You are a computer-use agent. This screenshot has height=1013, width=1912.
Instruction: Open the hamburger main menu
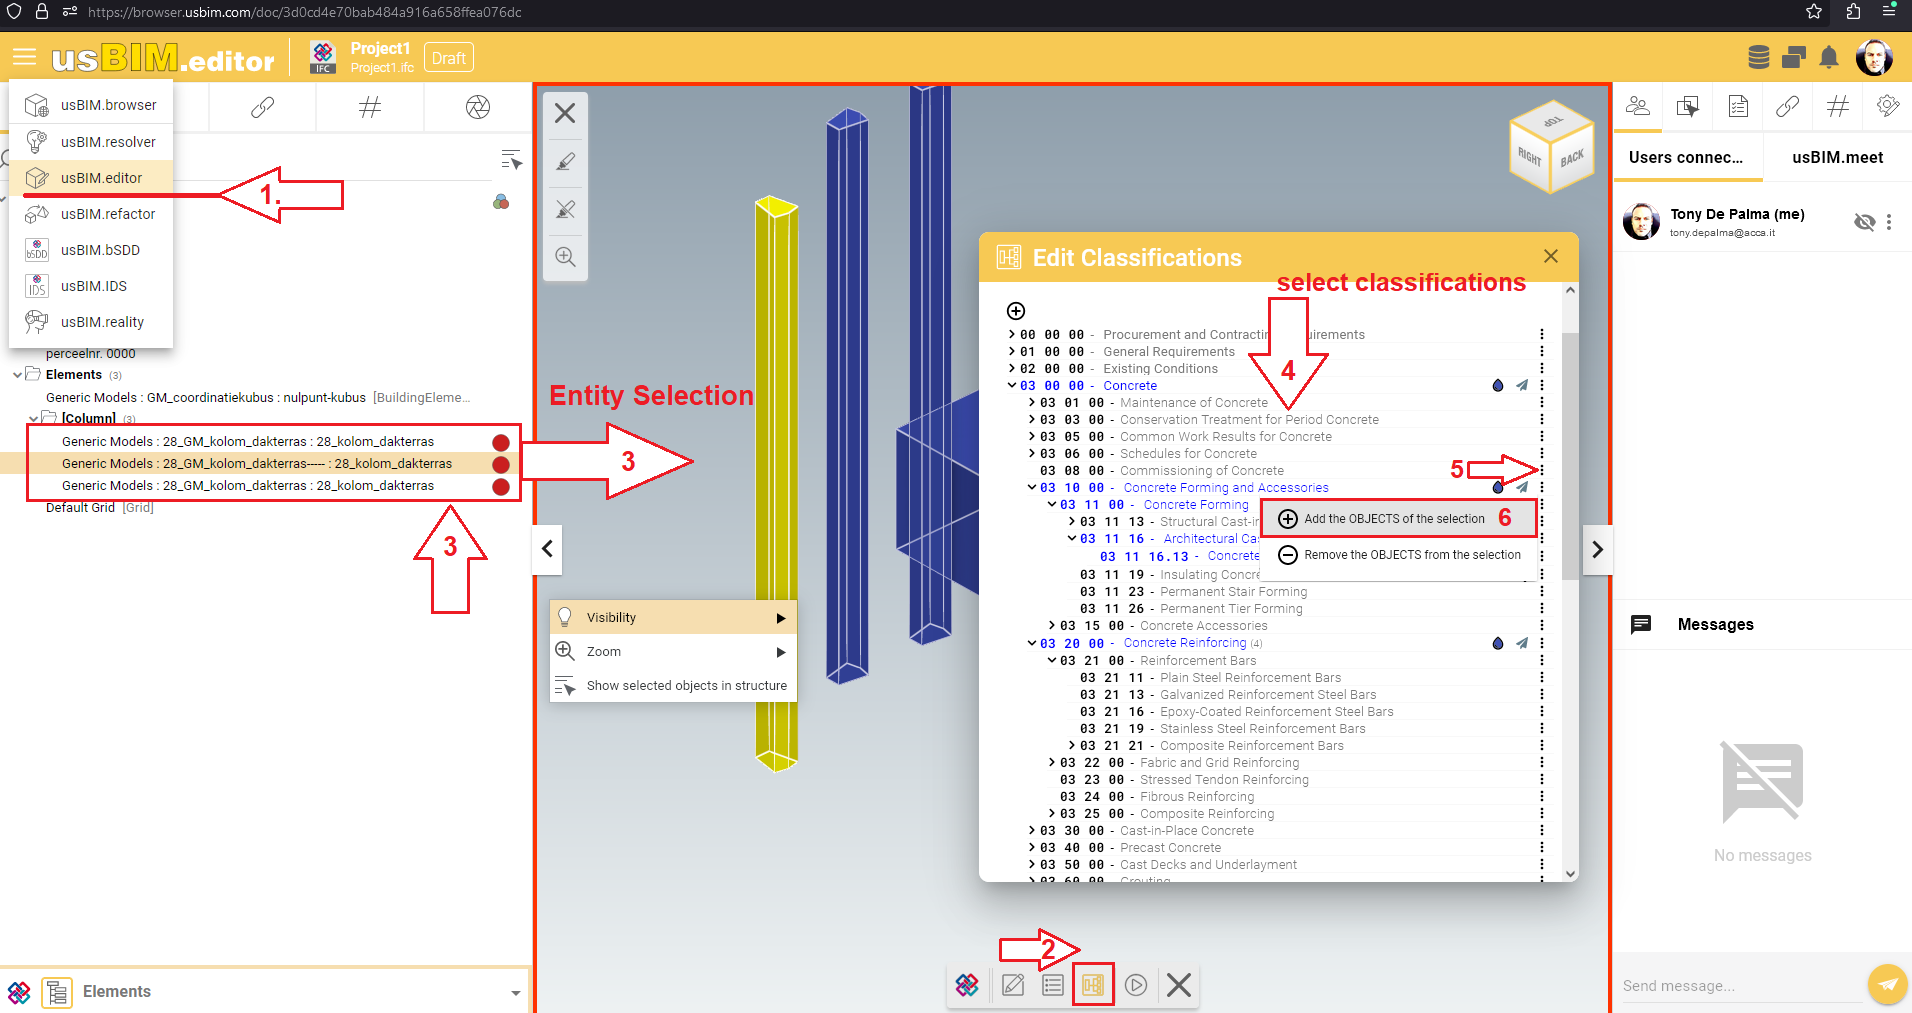pyautogui.click(x=25, y=58)
